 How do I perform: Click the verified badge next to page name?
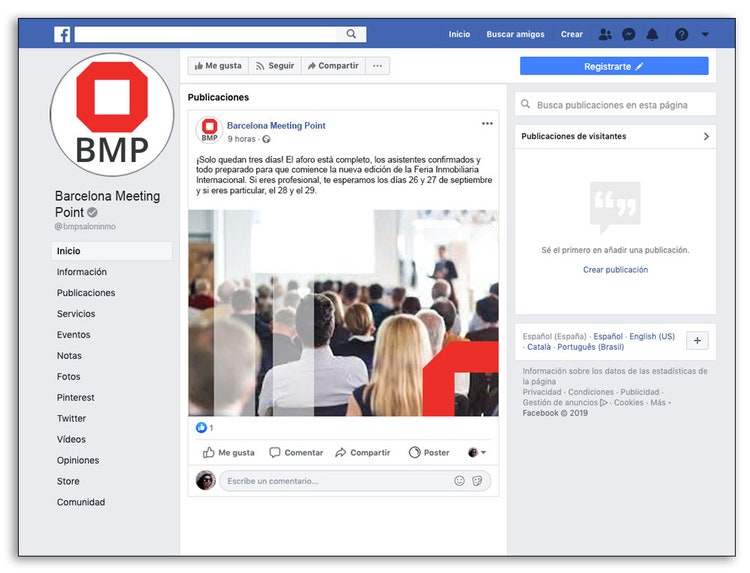click(92, 212)
